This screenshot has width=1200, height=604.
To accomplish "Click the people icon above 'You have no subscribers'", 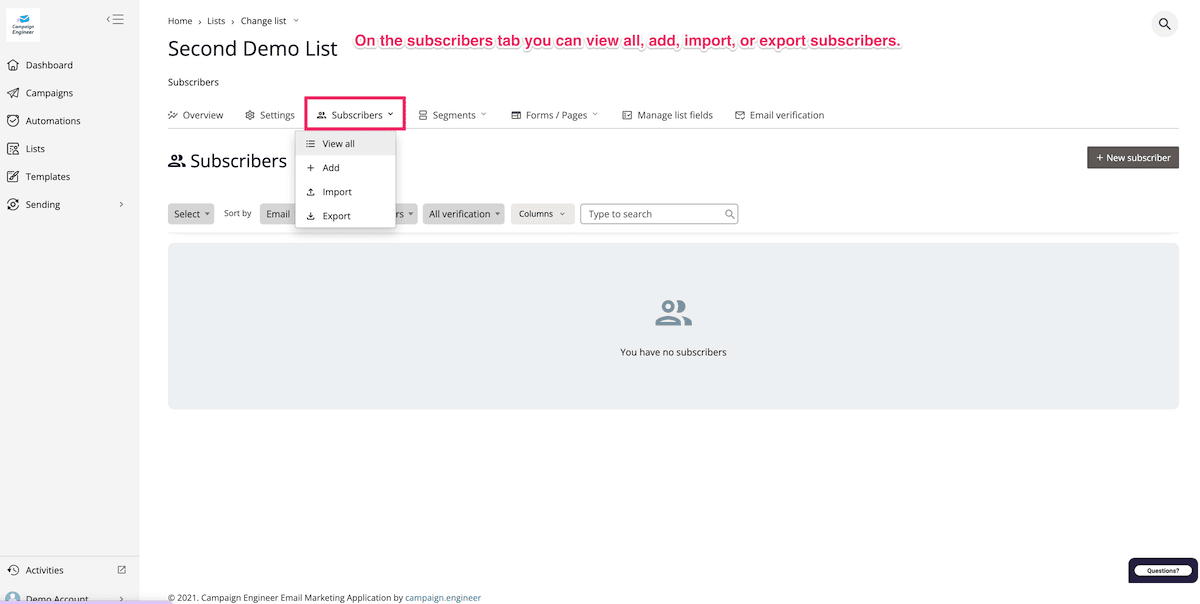I will click(x=673, y=313).
